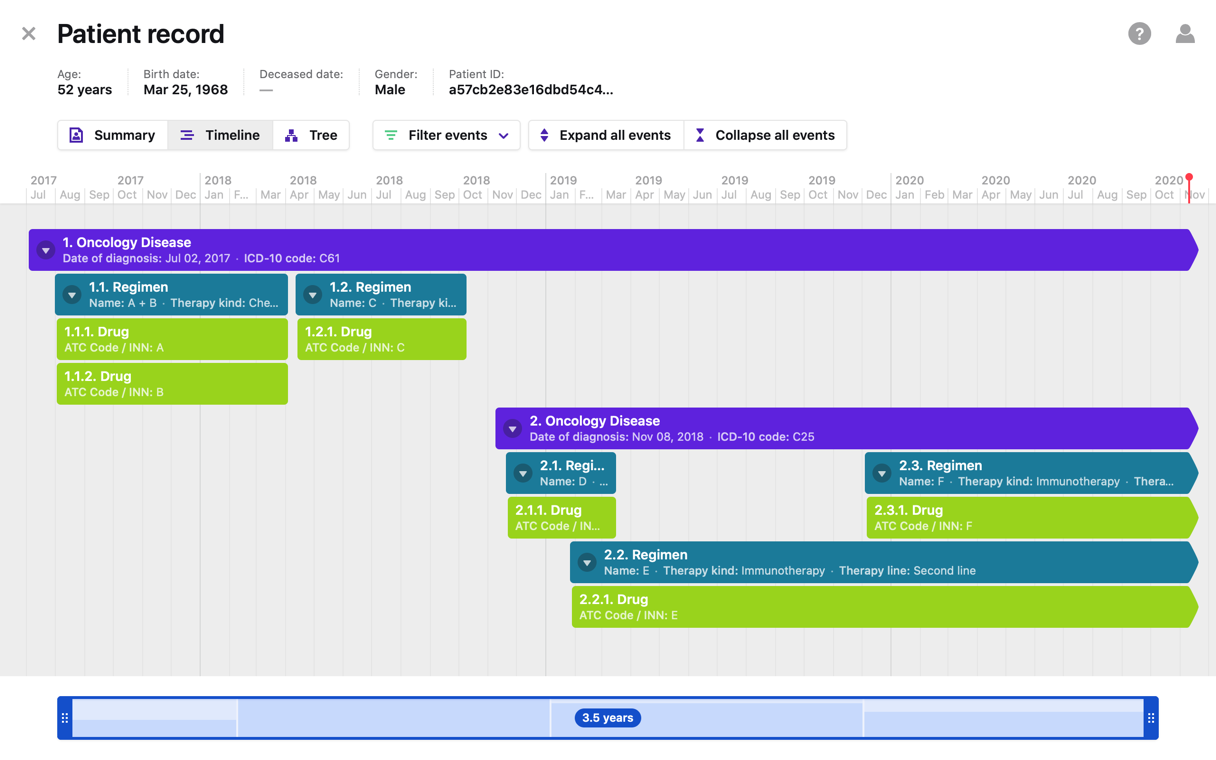Select the 1.1.2. Drug event block

(172, 384)
